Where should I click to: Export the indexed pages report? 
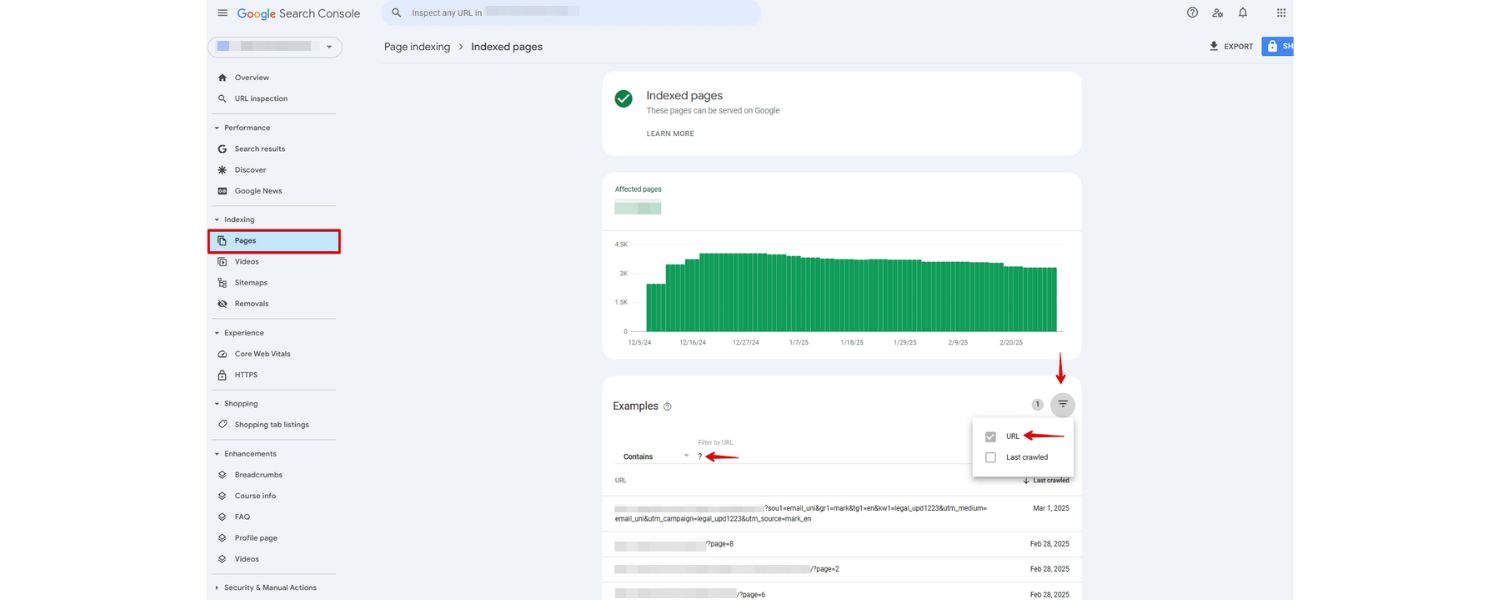(1231, 46)
